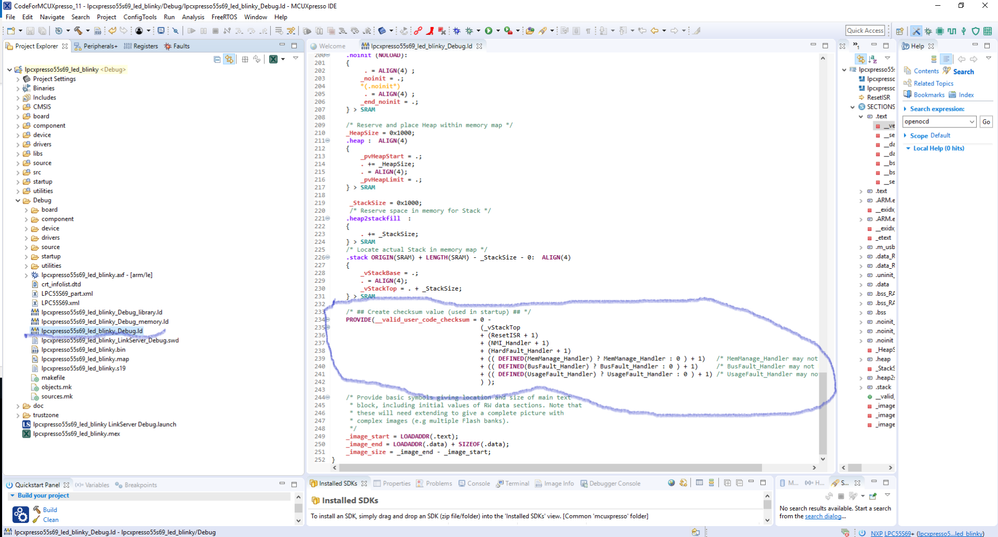Click the search dialog link

tap(823, 517)
